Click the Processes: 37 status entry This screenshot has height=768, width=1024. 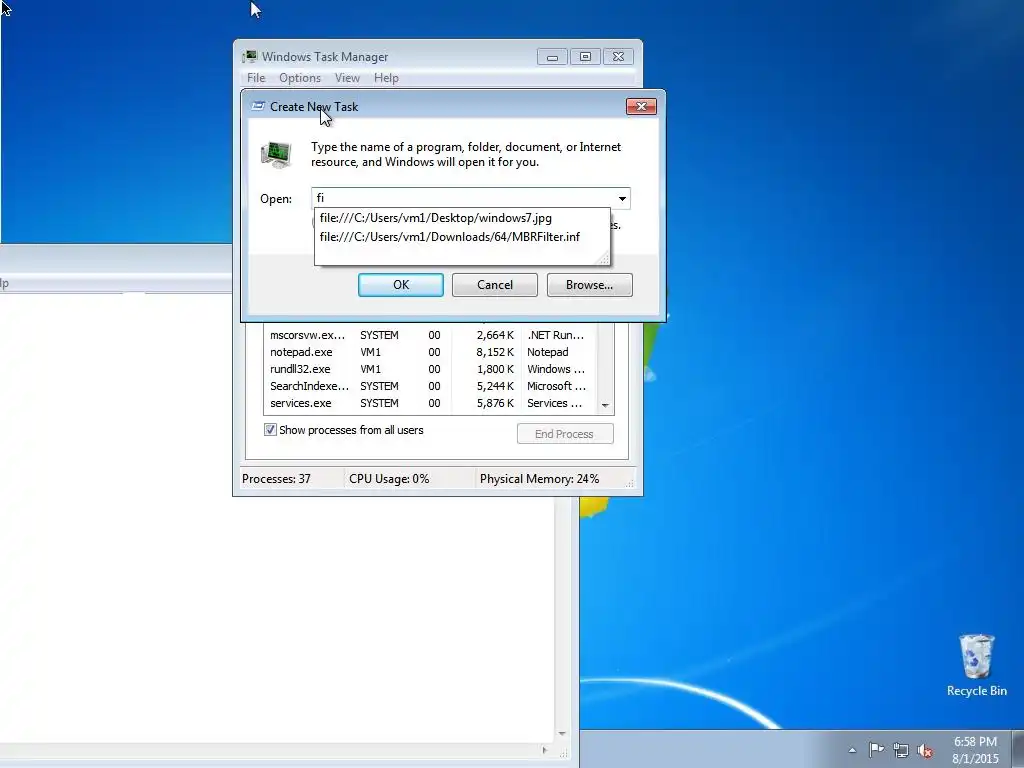pyautogui.click(x=276, y=479)
